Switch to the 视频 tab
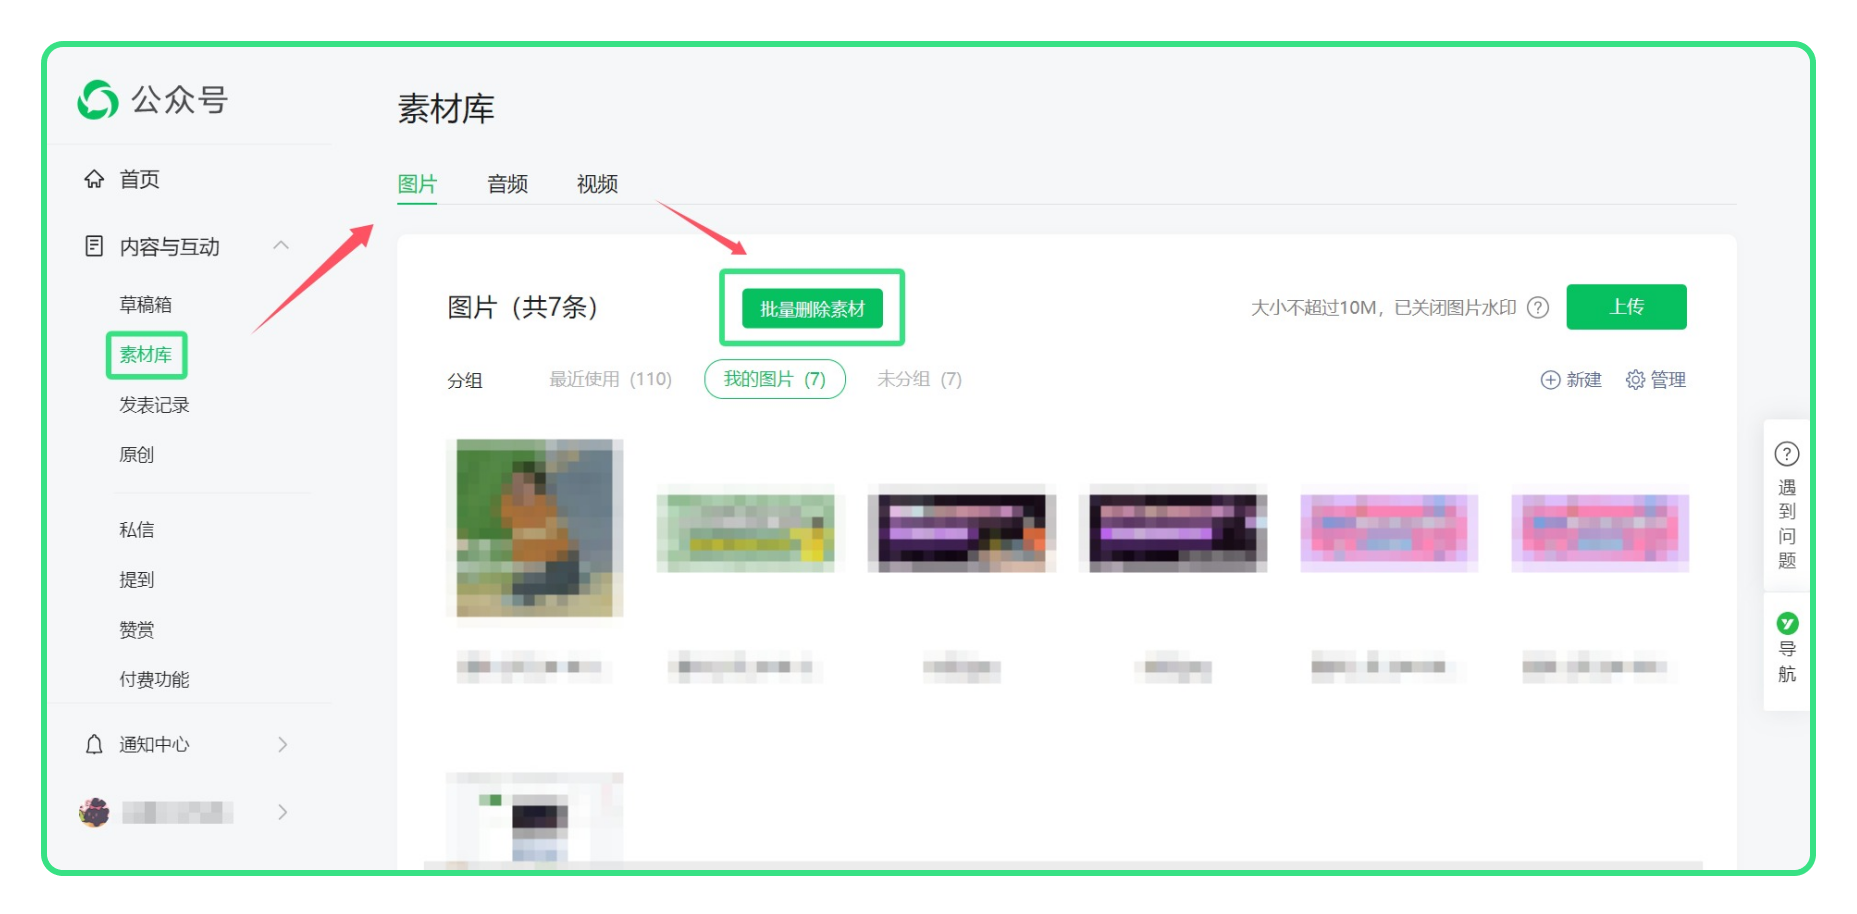1857x914 pixels. pos(597,184)
